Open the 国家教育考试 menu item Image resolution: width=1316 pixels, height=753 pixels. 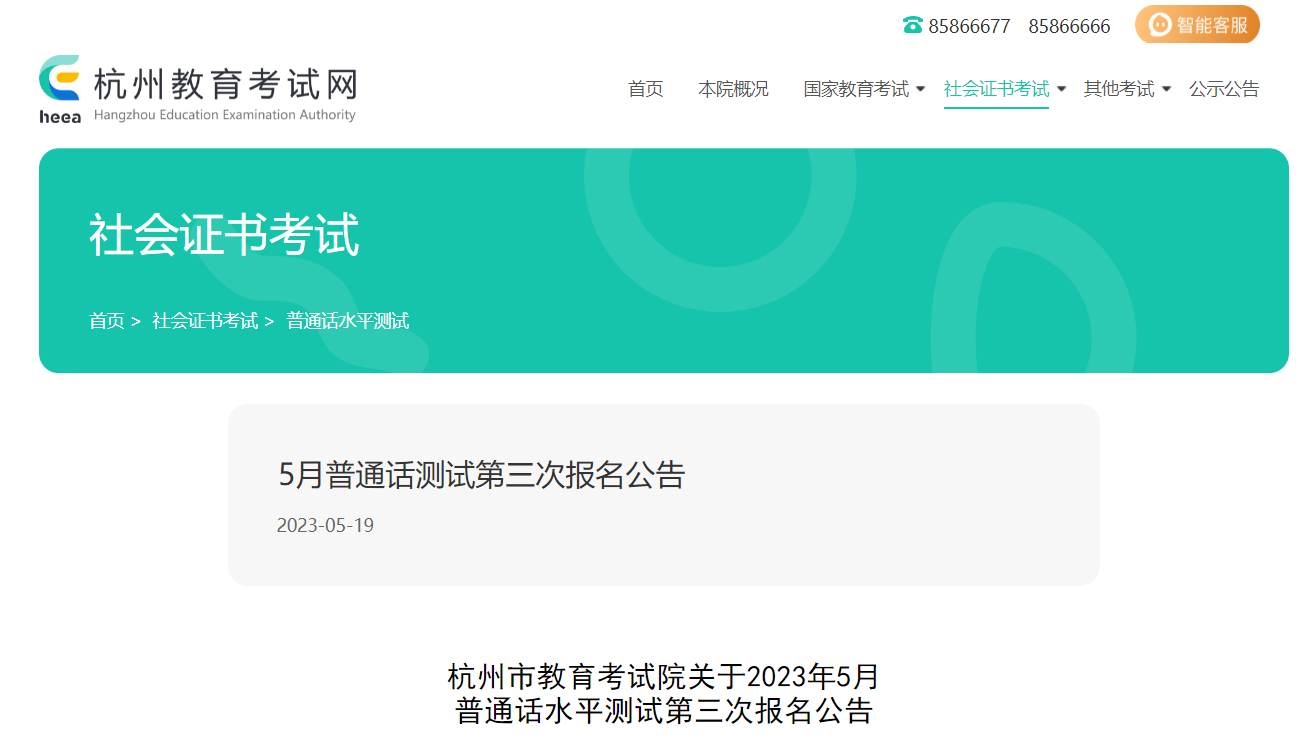856,89
